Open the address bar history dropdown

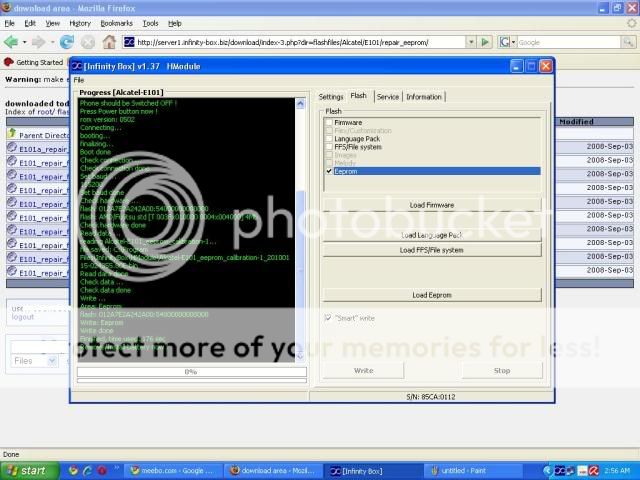(470, 42)
